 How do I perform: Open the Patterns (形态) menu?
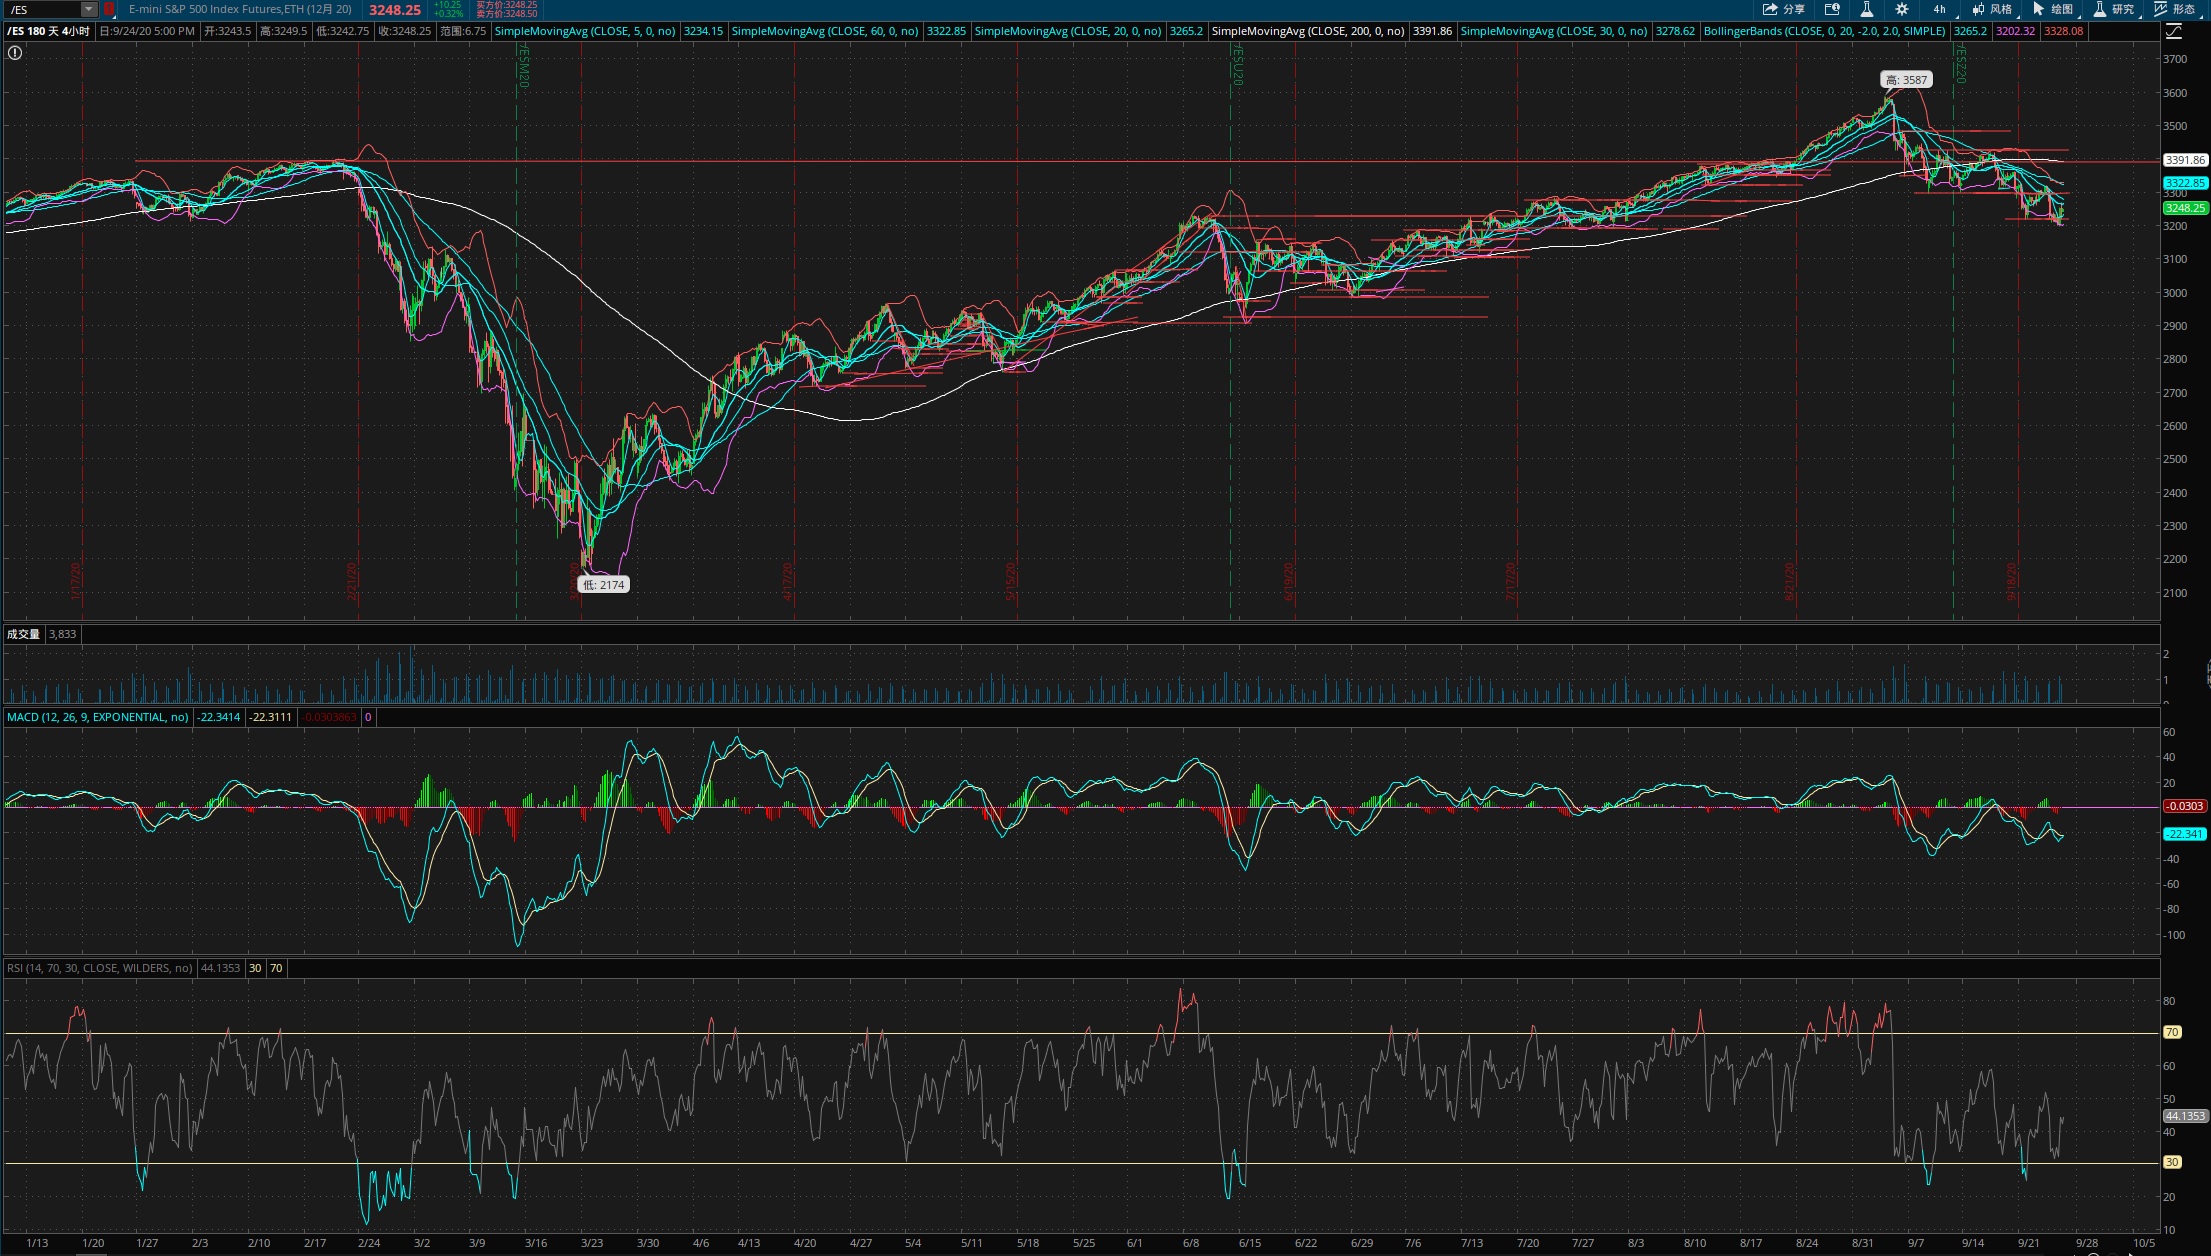click(2174, 9)
